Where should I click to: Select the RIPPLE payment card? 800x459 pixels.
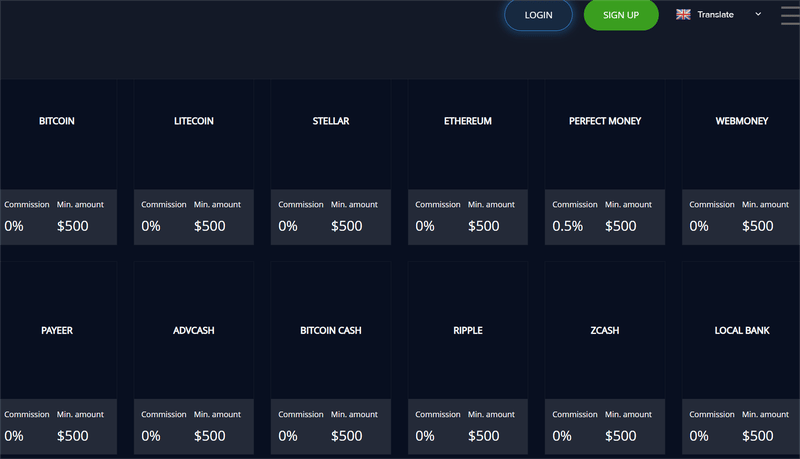tap(468, 358)
